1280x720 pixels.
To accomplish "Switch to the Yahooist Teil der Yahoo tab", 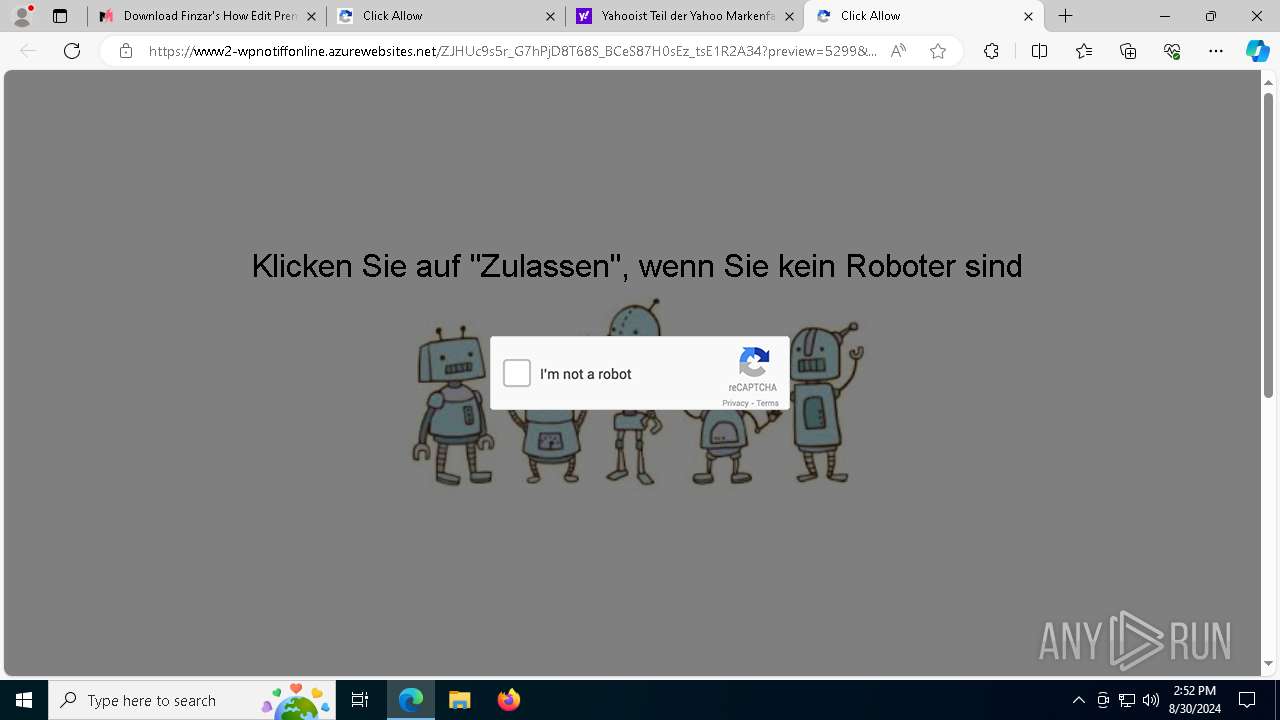I will pos(685,16).
